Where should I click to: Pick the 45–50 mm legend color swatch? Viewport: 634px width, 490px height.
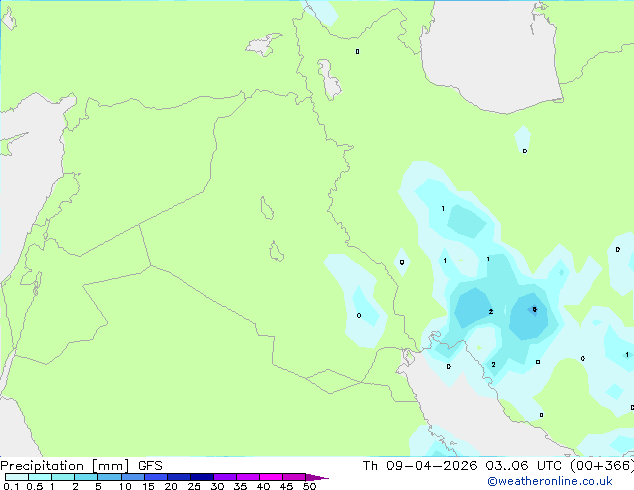[294, 477]
